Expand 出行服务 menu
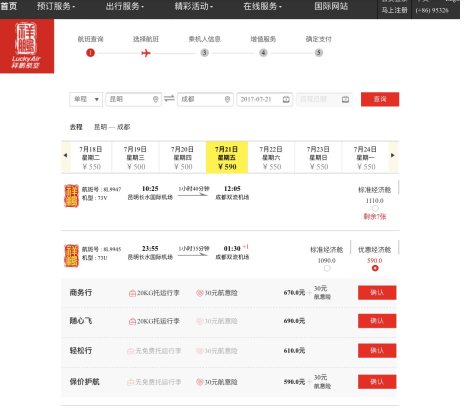 point(125,6)
